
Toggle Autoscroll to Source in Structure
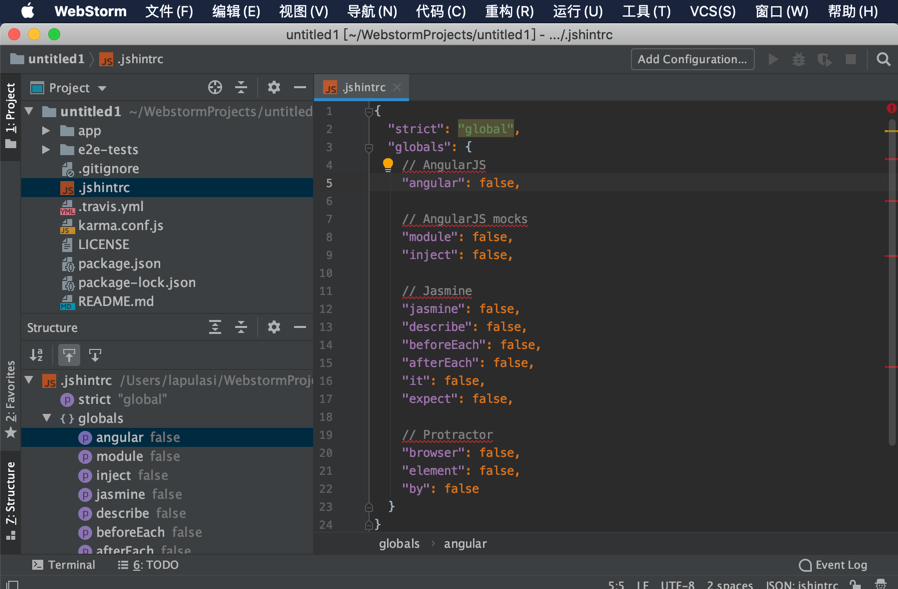(x=69, y=355)
